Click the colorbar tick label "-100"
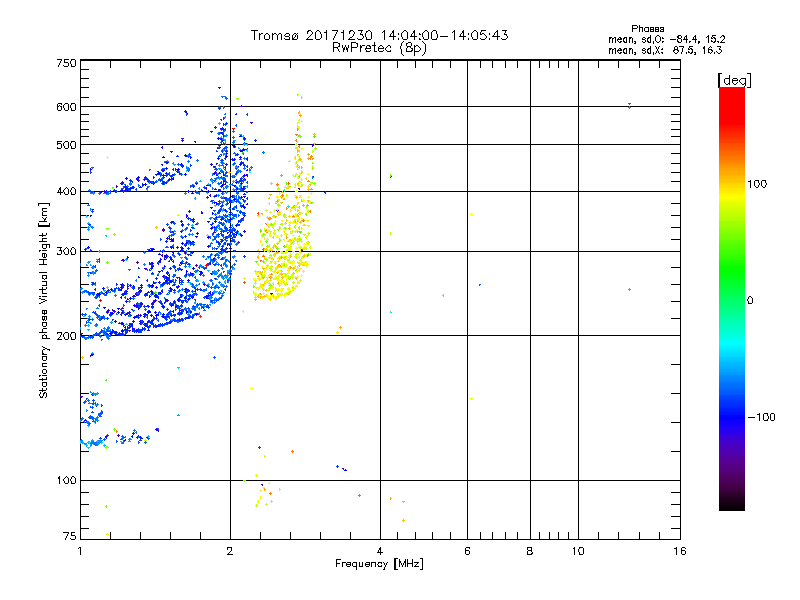The width and height of the screenshot is (800, 600). click(x=761, y=417)
